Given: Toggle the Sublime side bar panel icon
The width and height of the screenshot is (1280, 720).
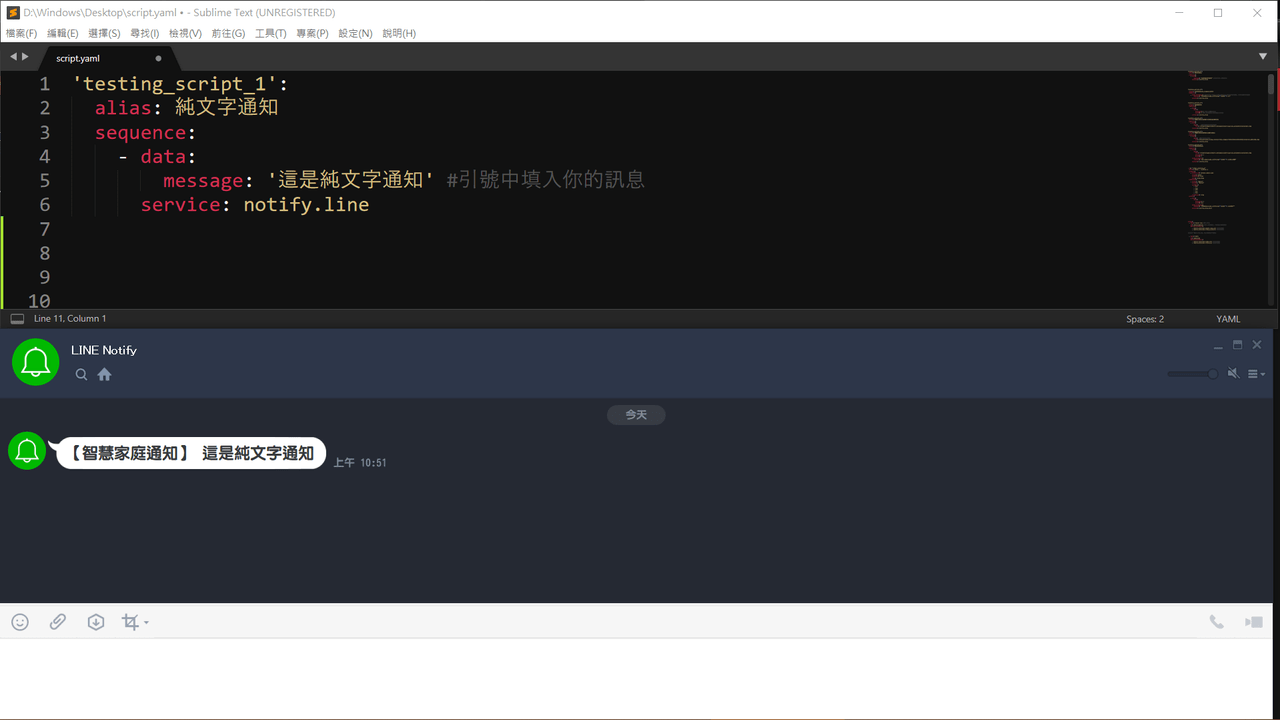Looking at the screenshot, I should [17, 319].
